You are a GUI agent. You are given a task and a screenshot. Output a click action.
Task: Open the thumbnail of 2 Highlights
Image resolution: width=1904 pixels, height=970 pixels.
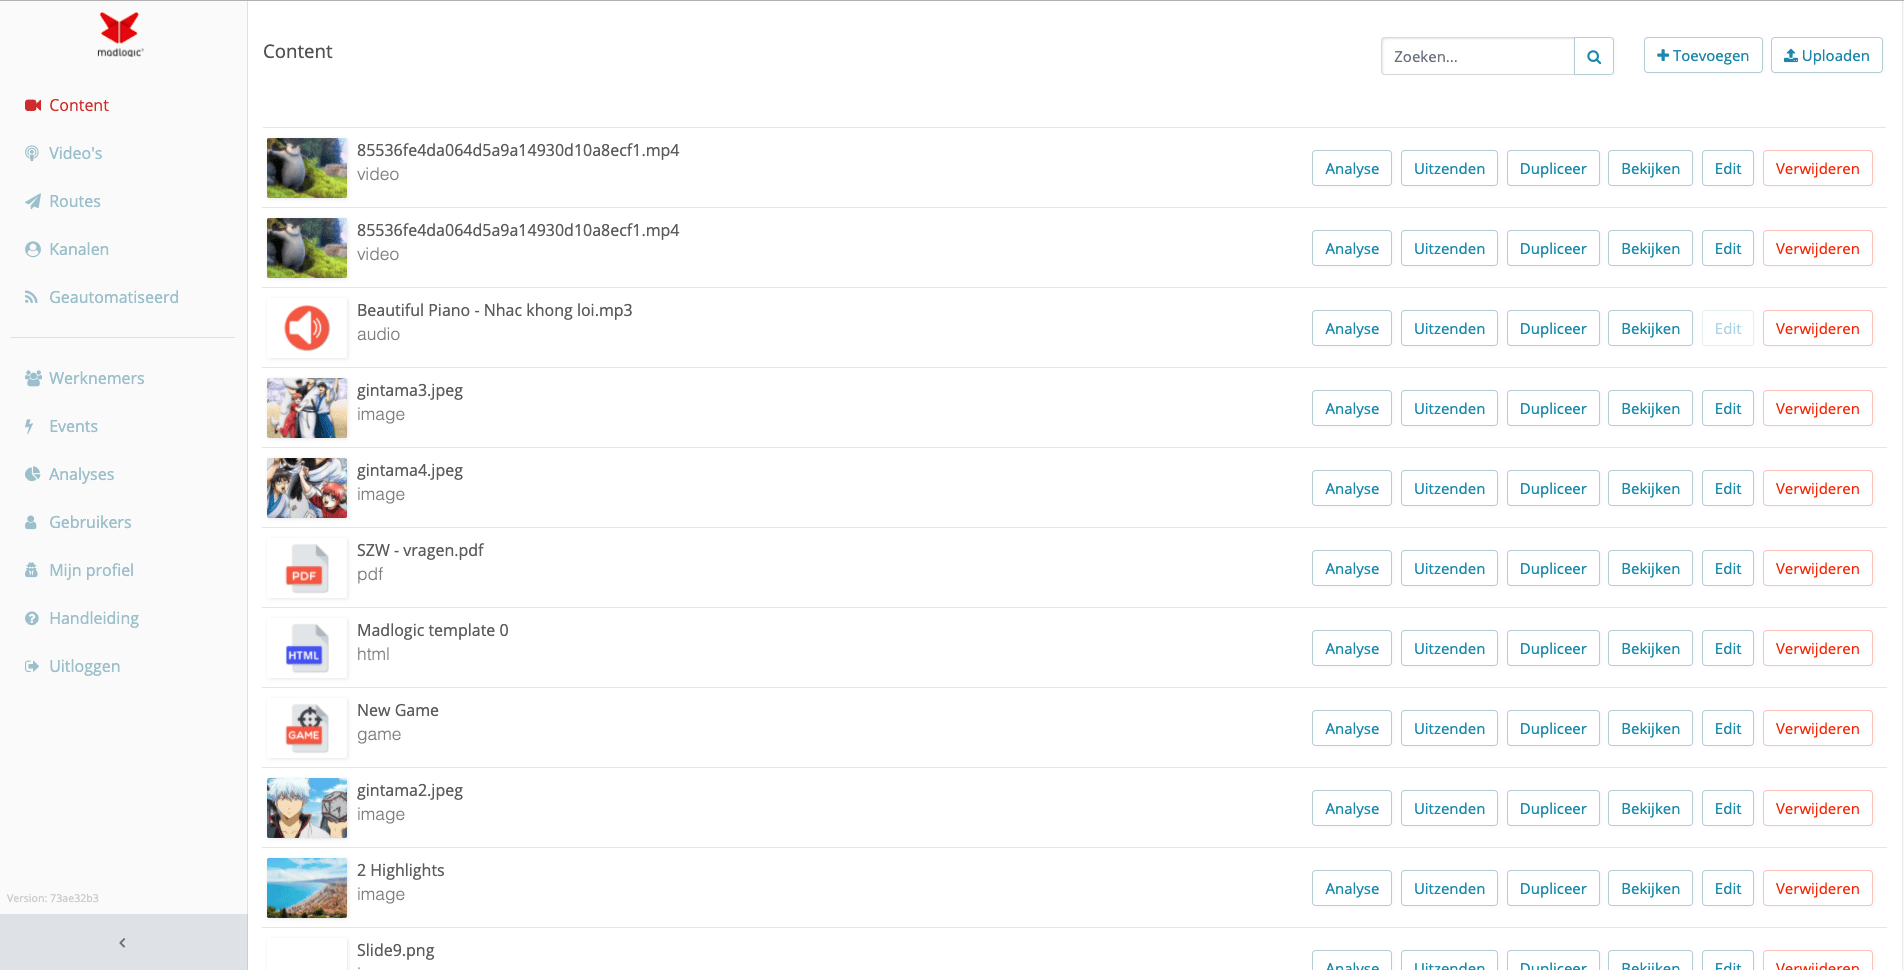pyautogui.click(x=306, y=888)
